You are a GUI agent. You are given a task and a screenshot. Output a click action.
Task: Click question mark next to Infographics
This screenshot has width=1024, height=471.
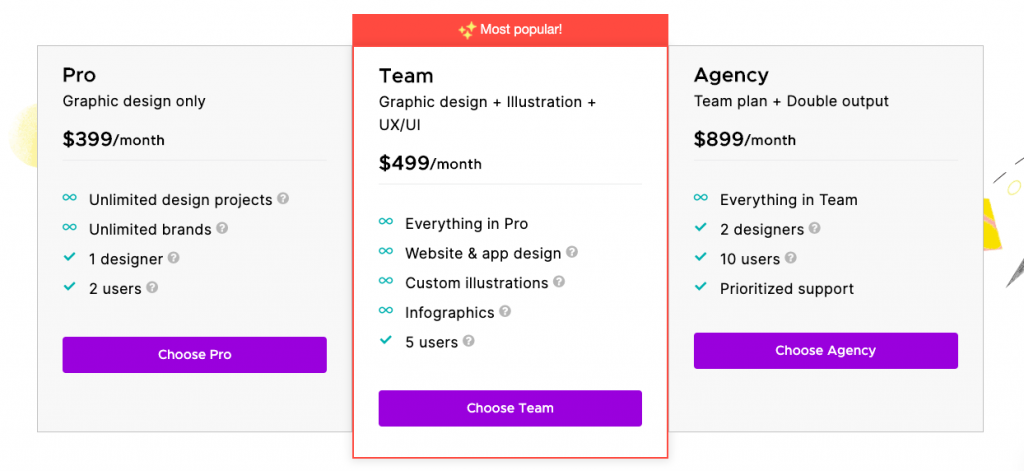[505, 311]
